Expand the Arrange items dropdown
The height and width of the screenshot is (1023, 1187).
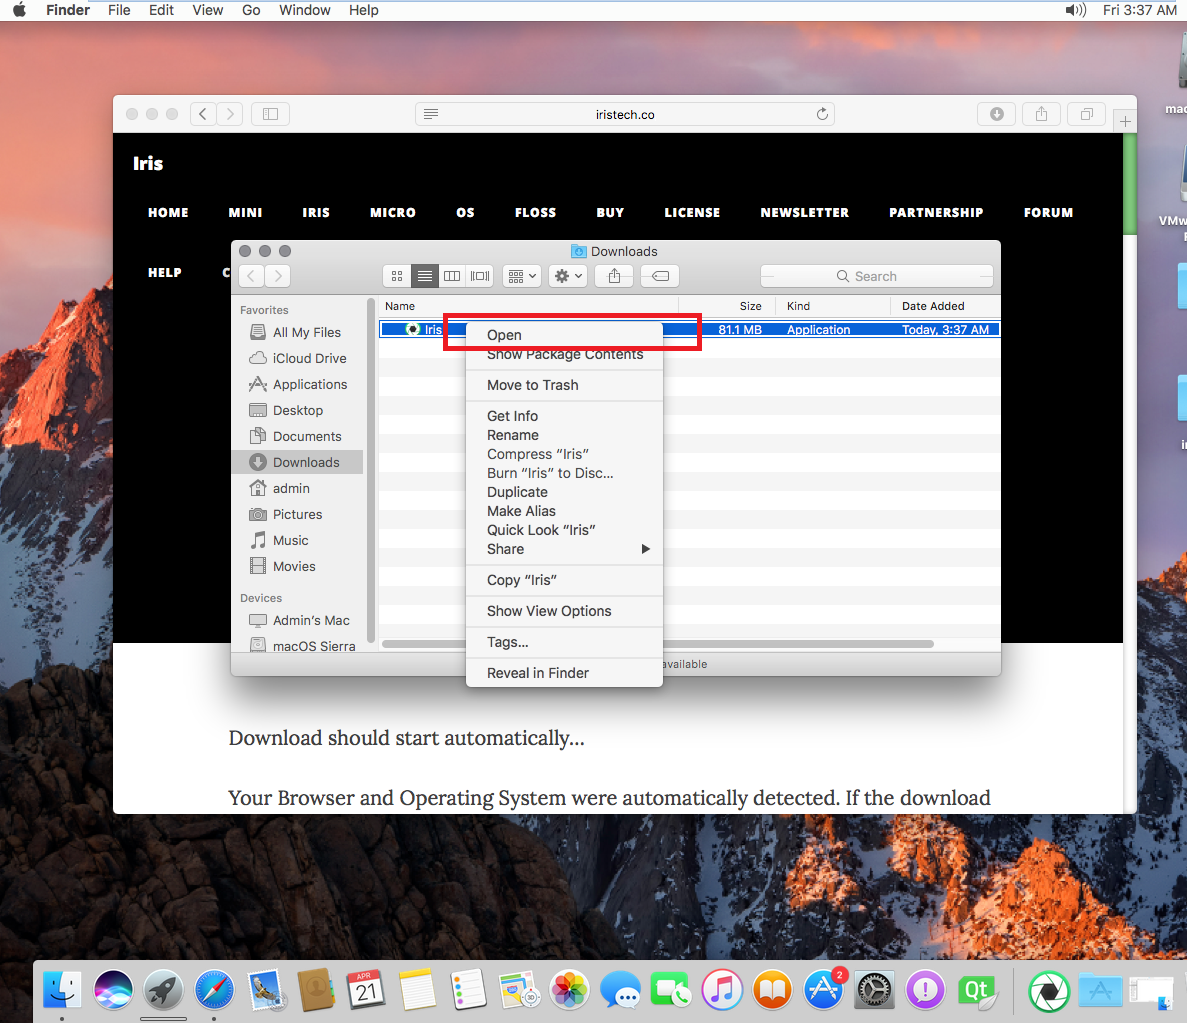click(x=522, y=276)
